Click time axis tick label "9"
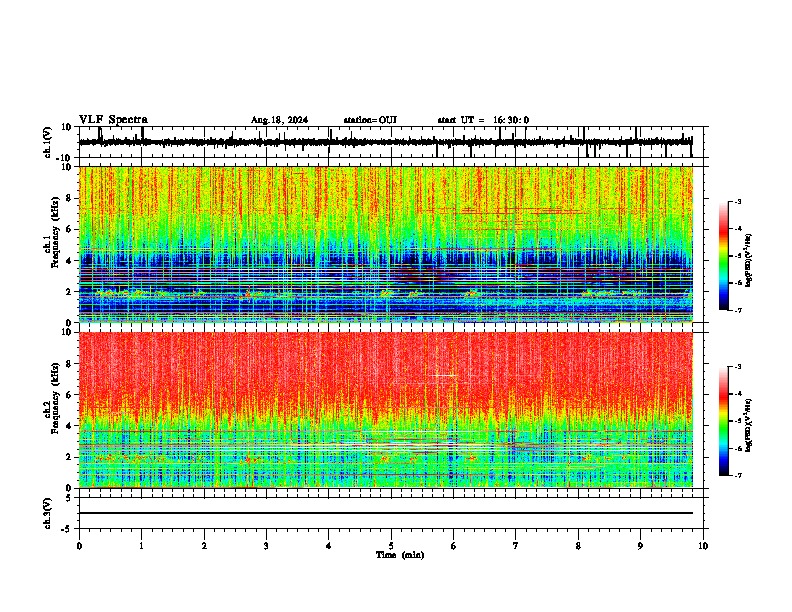This screenshot has height=612, width=792. pyautogui.click(x=640, y=546)
